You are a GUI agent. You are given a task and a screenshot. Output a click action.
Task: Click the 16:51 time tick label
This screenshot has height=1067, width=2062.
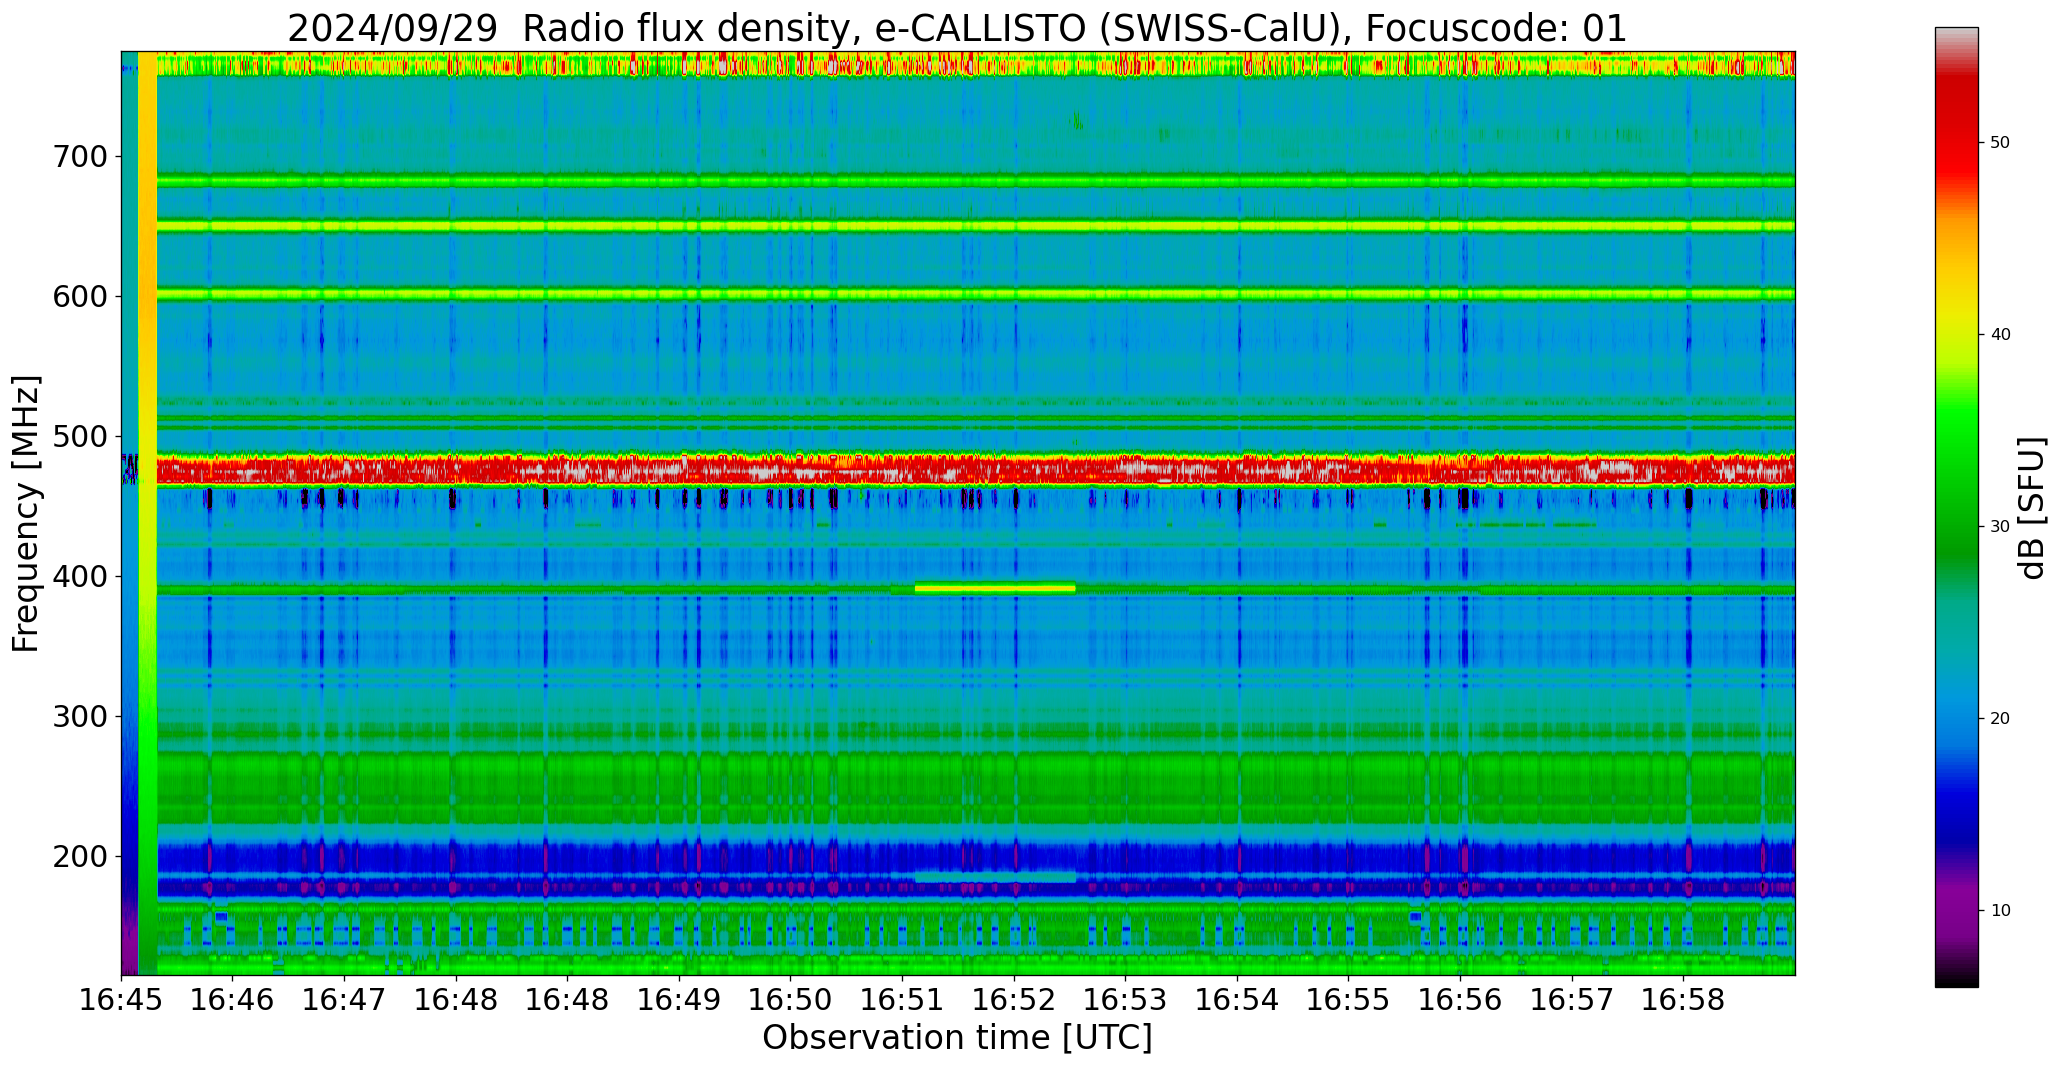903,1000
